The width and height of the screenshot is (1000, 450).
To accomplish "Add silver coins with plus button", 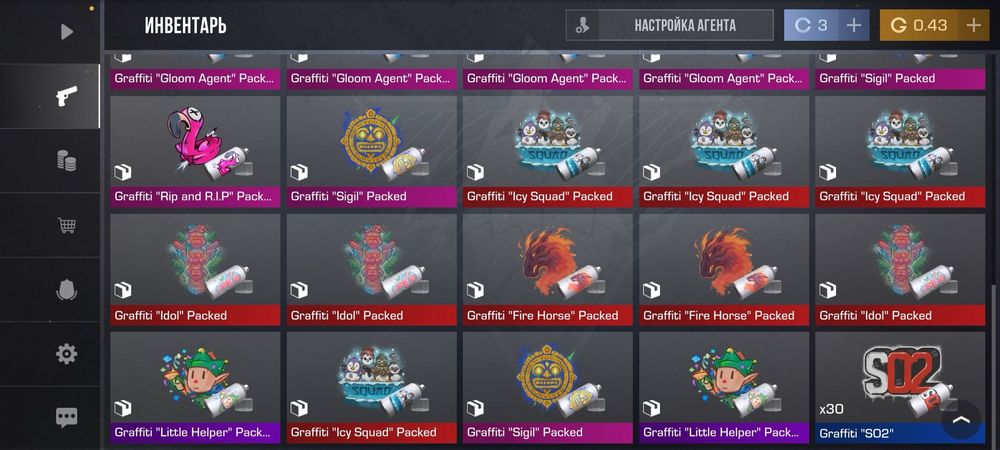I will 853,25.
